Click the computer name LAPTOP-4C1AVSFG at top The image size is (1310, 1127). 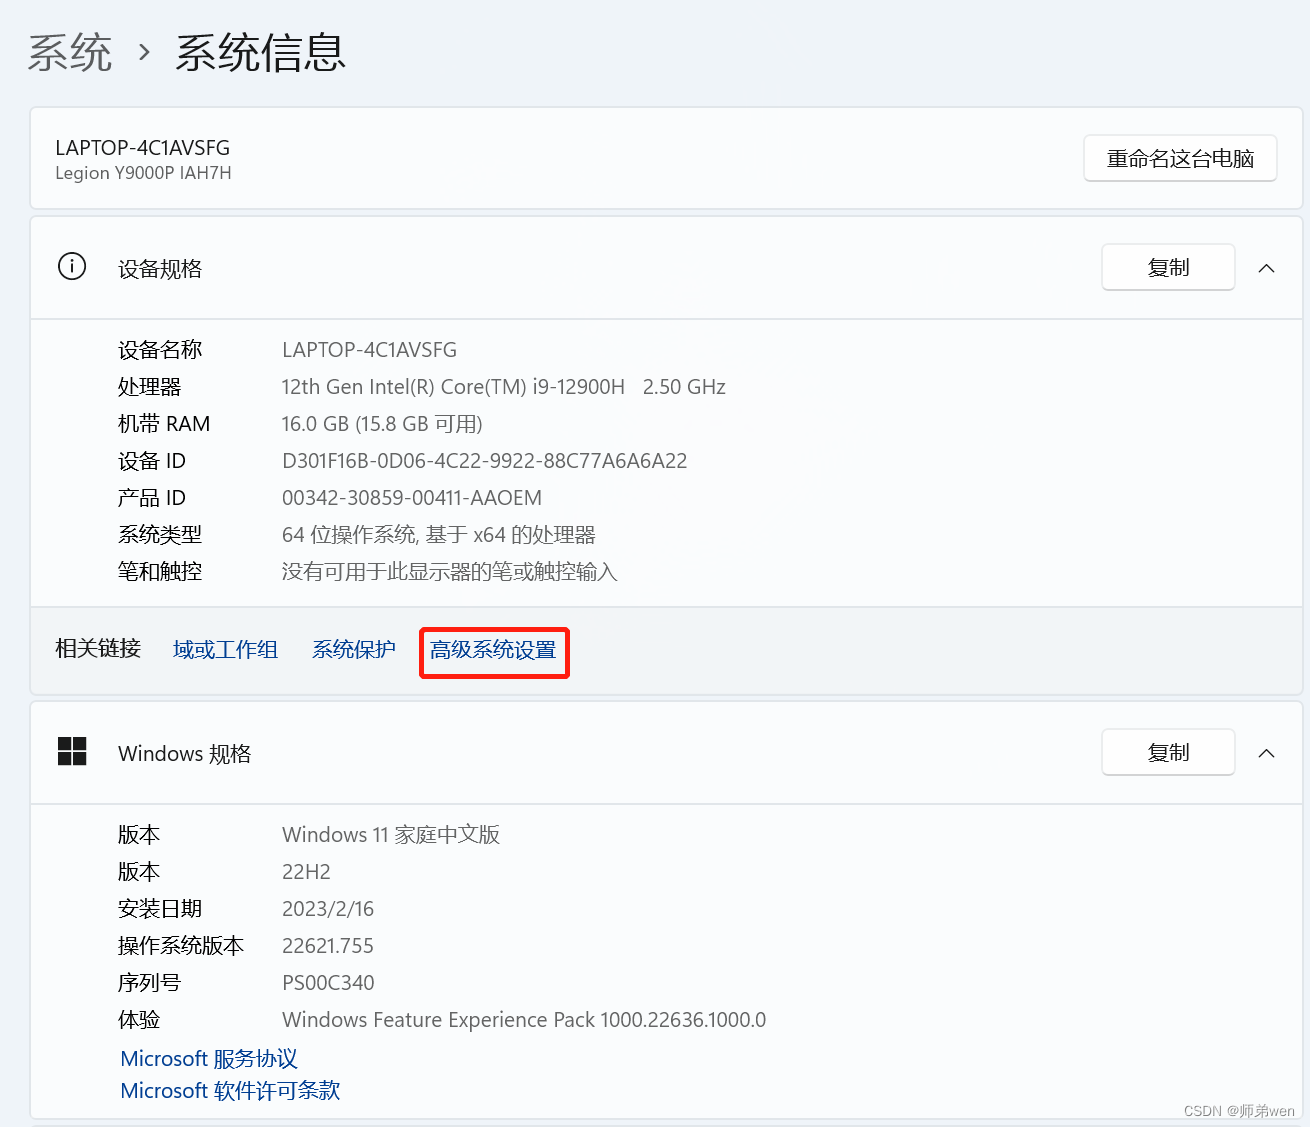(142, 148)
